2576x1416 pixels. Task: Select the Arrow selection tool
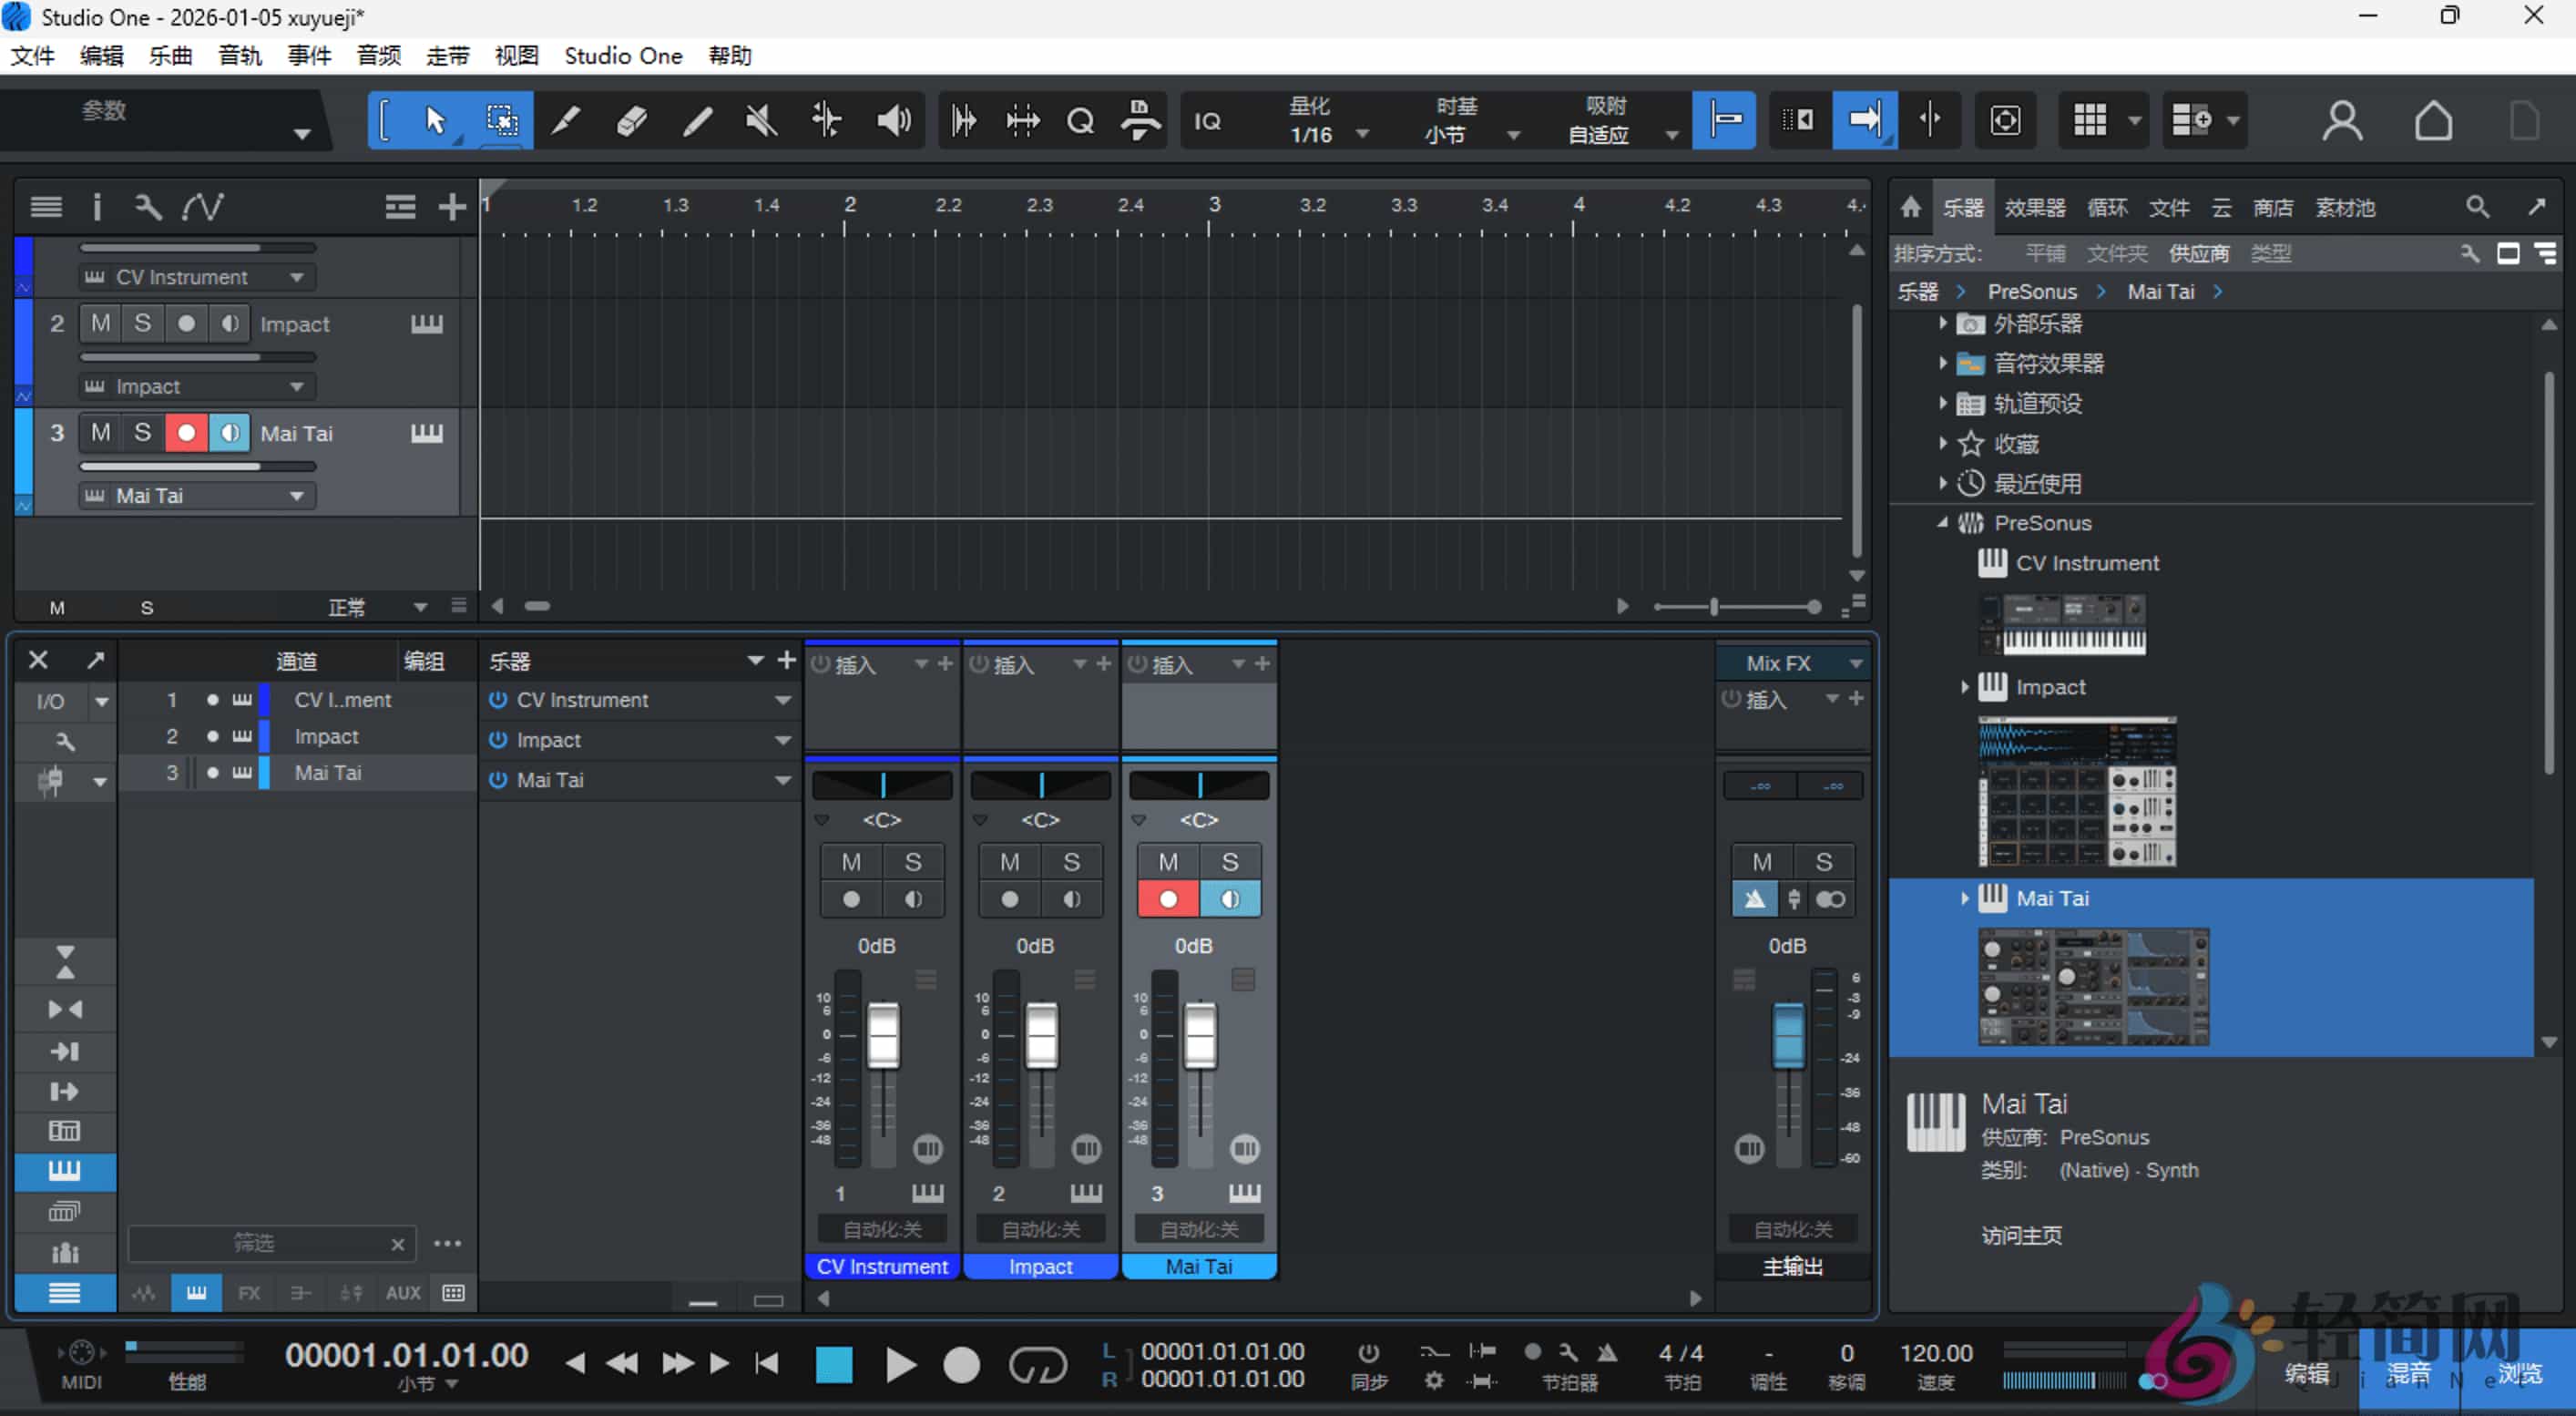click(x=437, y=120)
